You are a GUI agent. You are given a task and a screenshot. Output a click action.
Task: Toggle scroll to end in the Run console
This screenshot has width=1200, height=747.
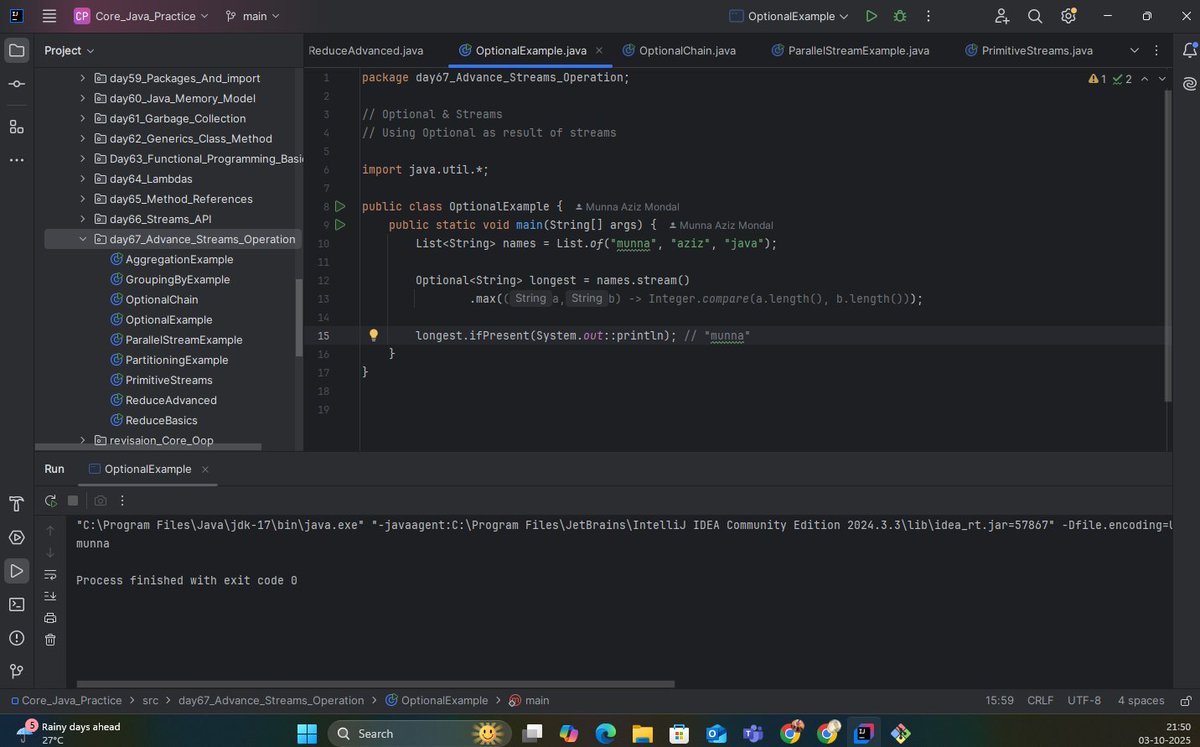pos(50,596)
